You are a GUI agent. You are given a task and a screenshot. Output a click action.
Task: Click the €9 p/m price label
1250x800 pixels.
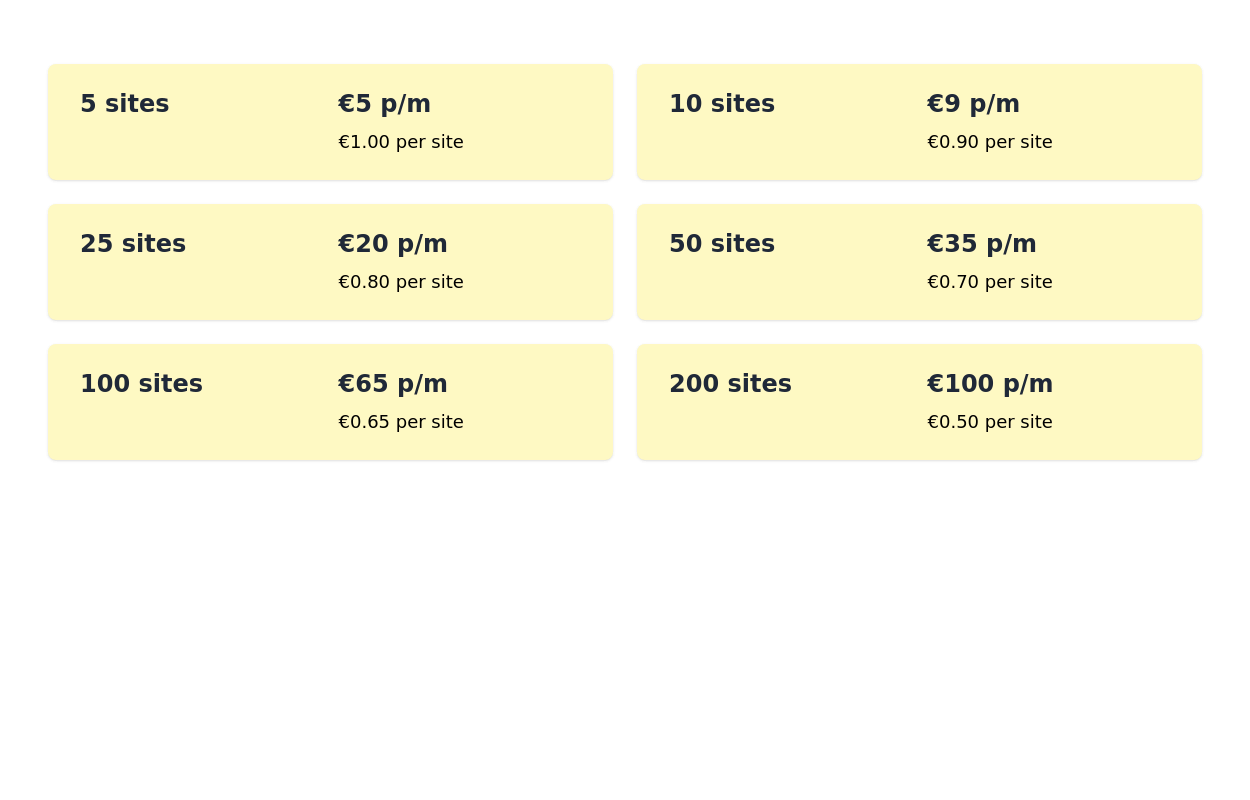(x=973, y=103)
